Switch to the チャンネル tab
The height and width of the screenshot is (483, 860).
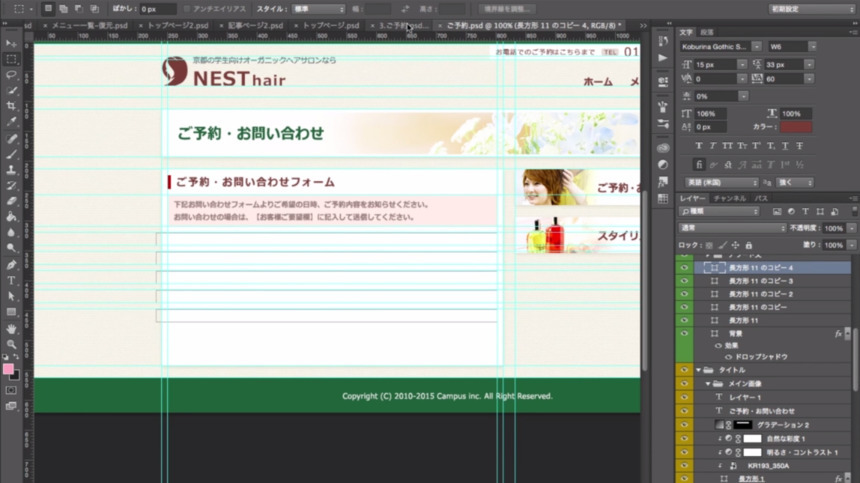click(x=729, y=198)
